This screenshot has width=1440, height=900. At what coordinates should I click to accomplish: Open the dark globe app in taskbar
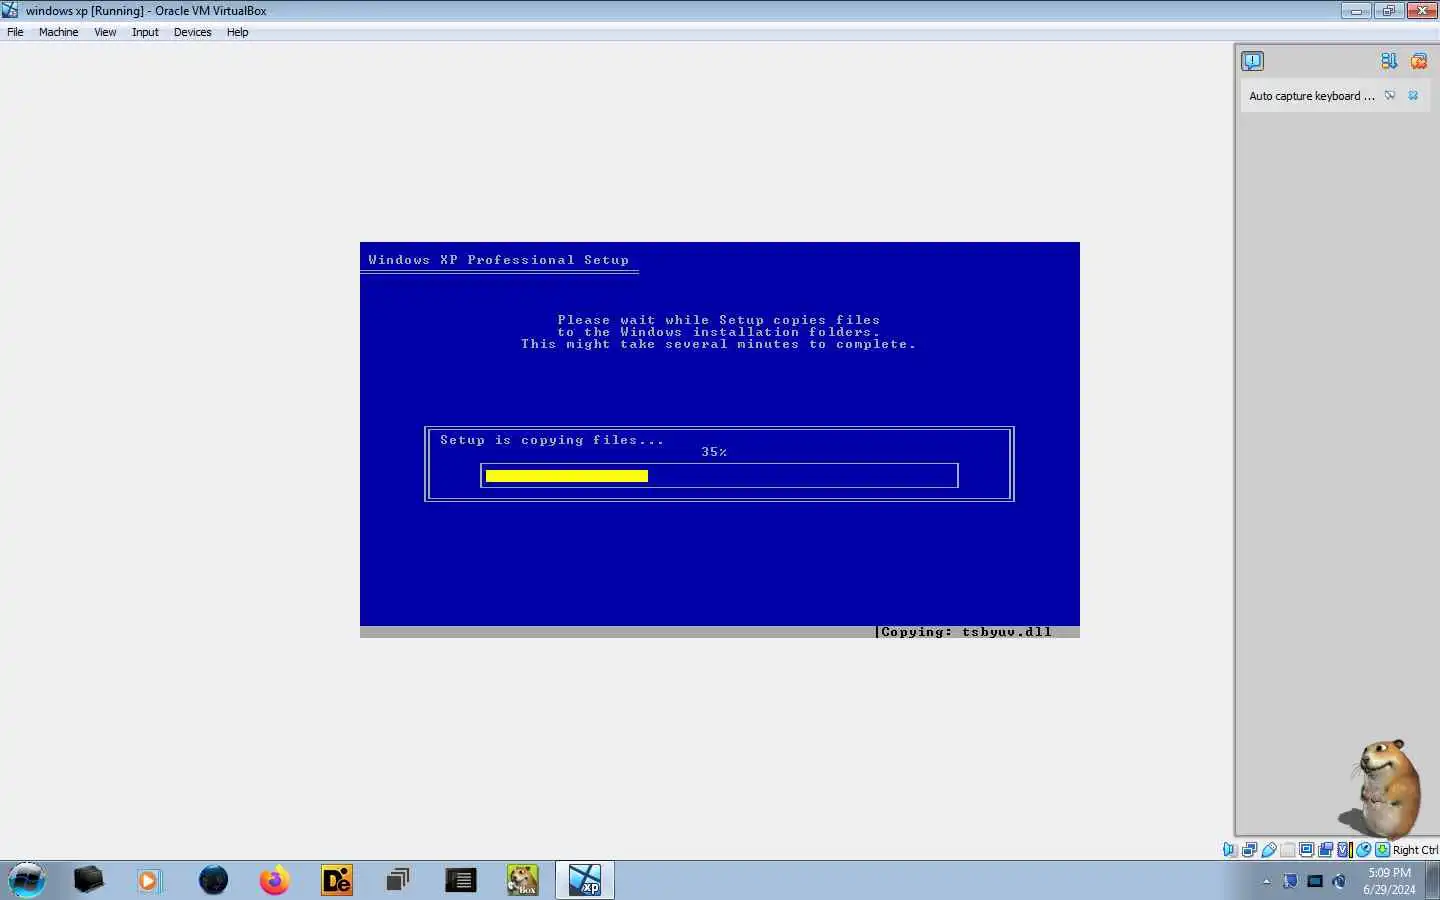pyautogui.click(x=213, y=880)
